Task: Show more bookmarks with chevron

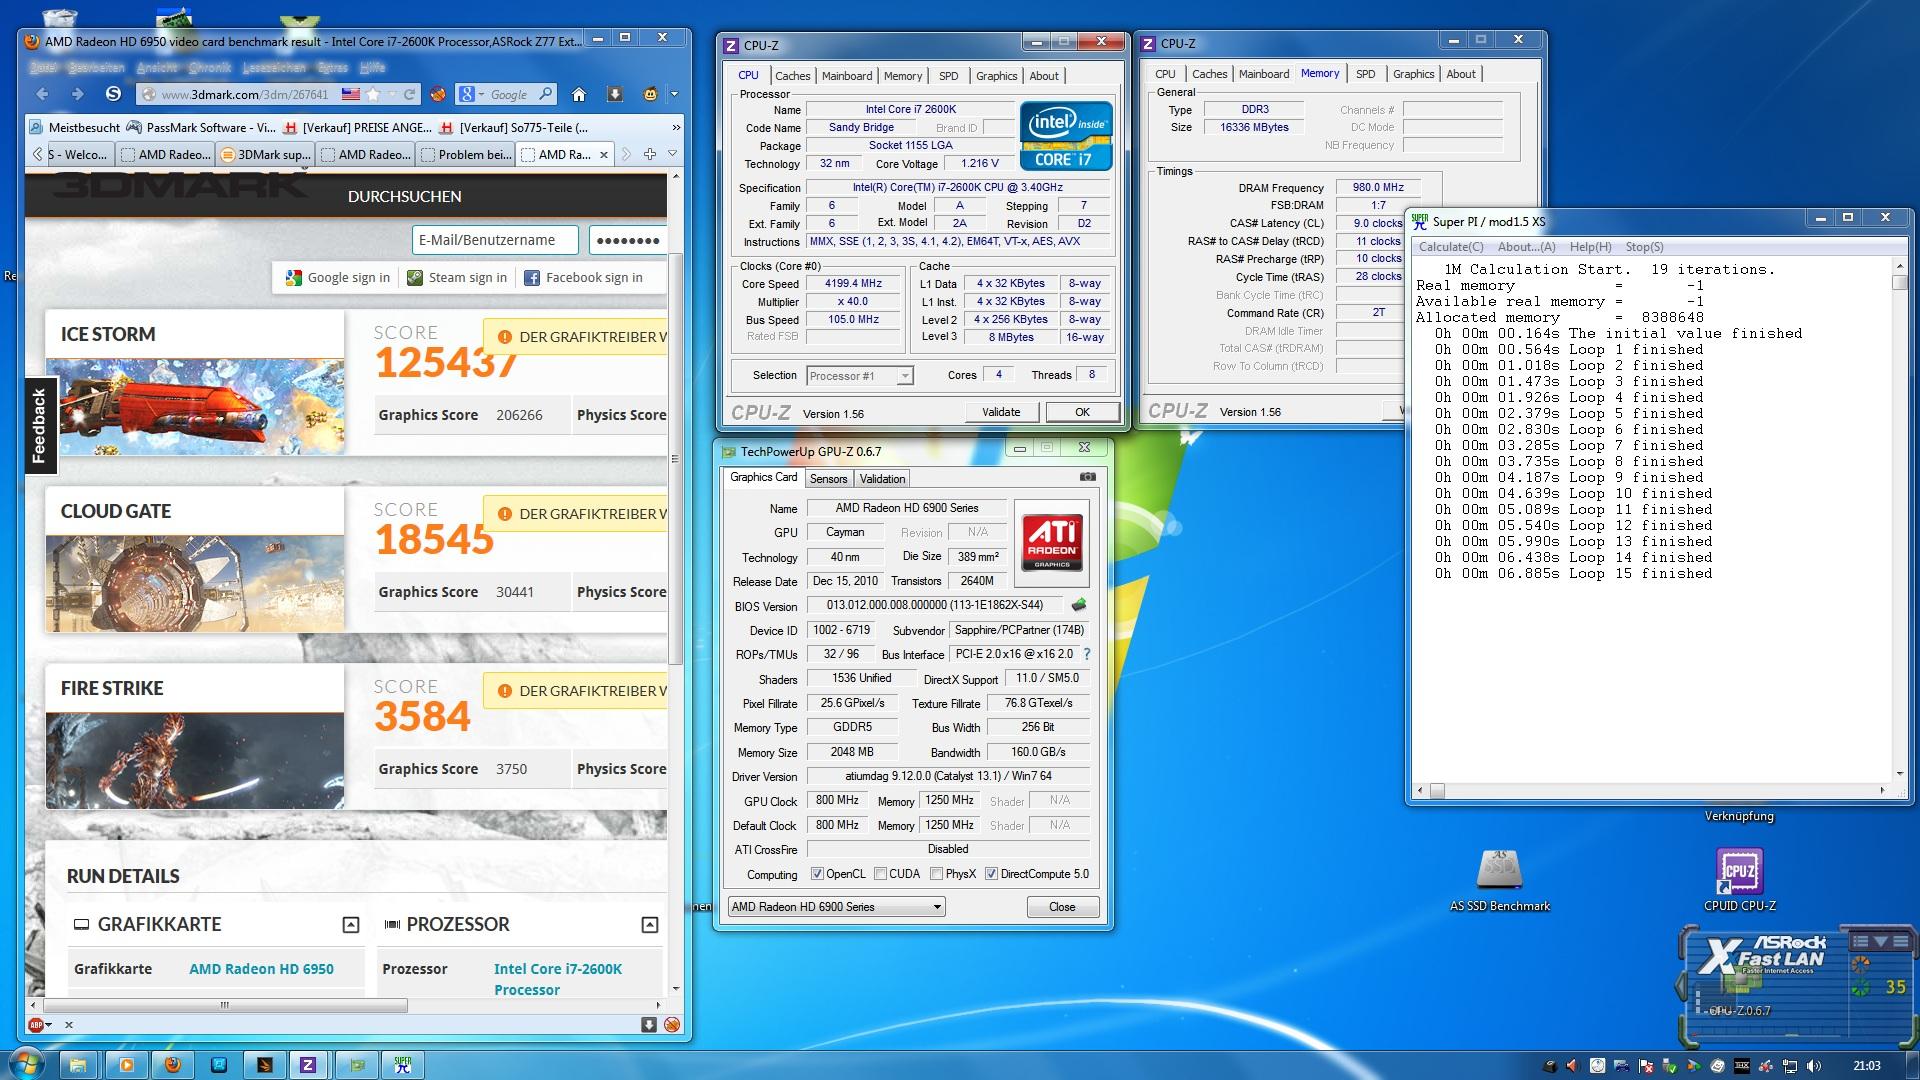Action: (676, 127)
